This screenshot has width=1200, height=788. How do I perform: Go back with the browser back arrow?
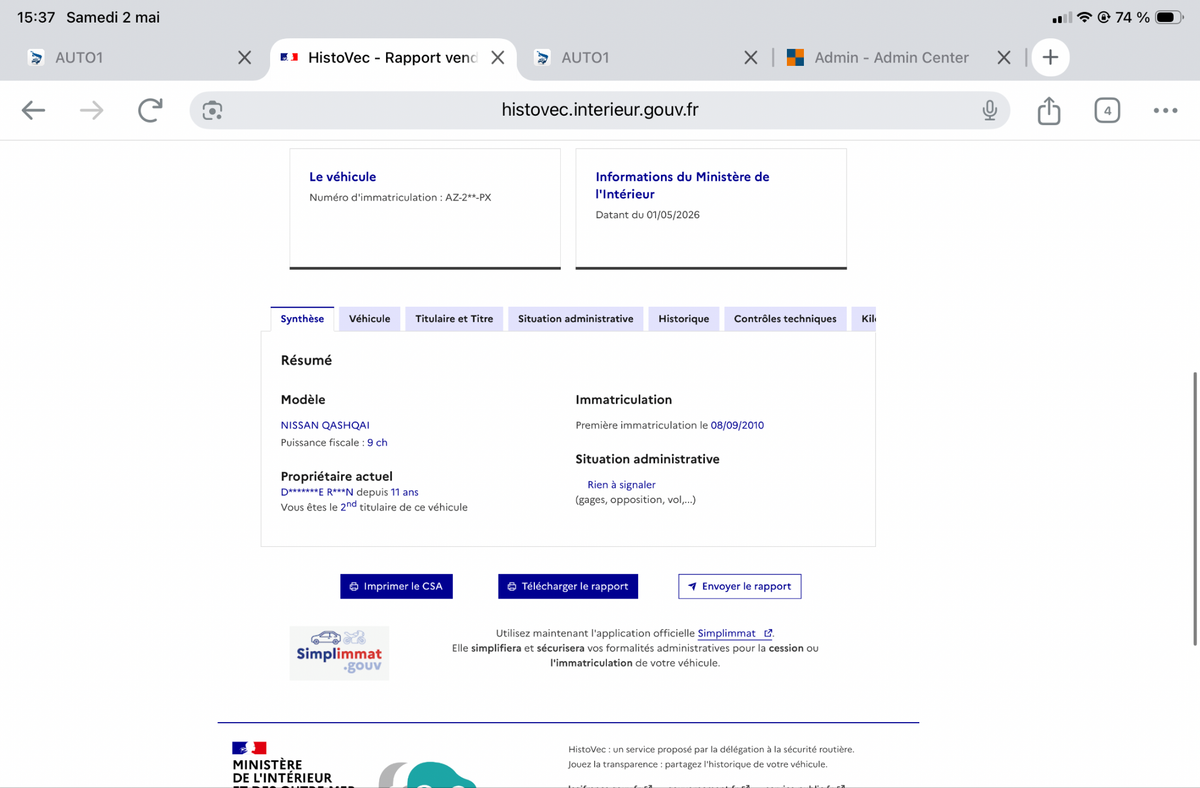(x=34, y=110)
